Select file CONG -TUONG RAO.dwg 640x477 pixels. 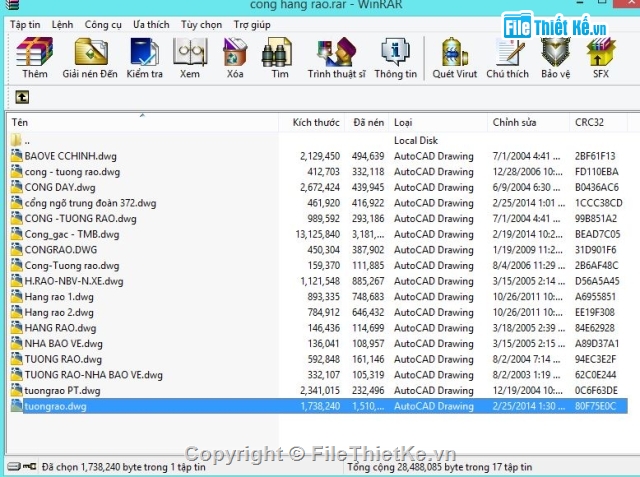coord(80,219)
